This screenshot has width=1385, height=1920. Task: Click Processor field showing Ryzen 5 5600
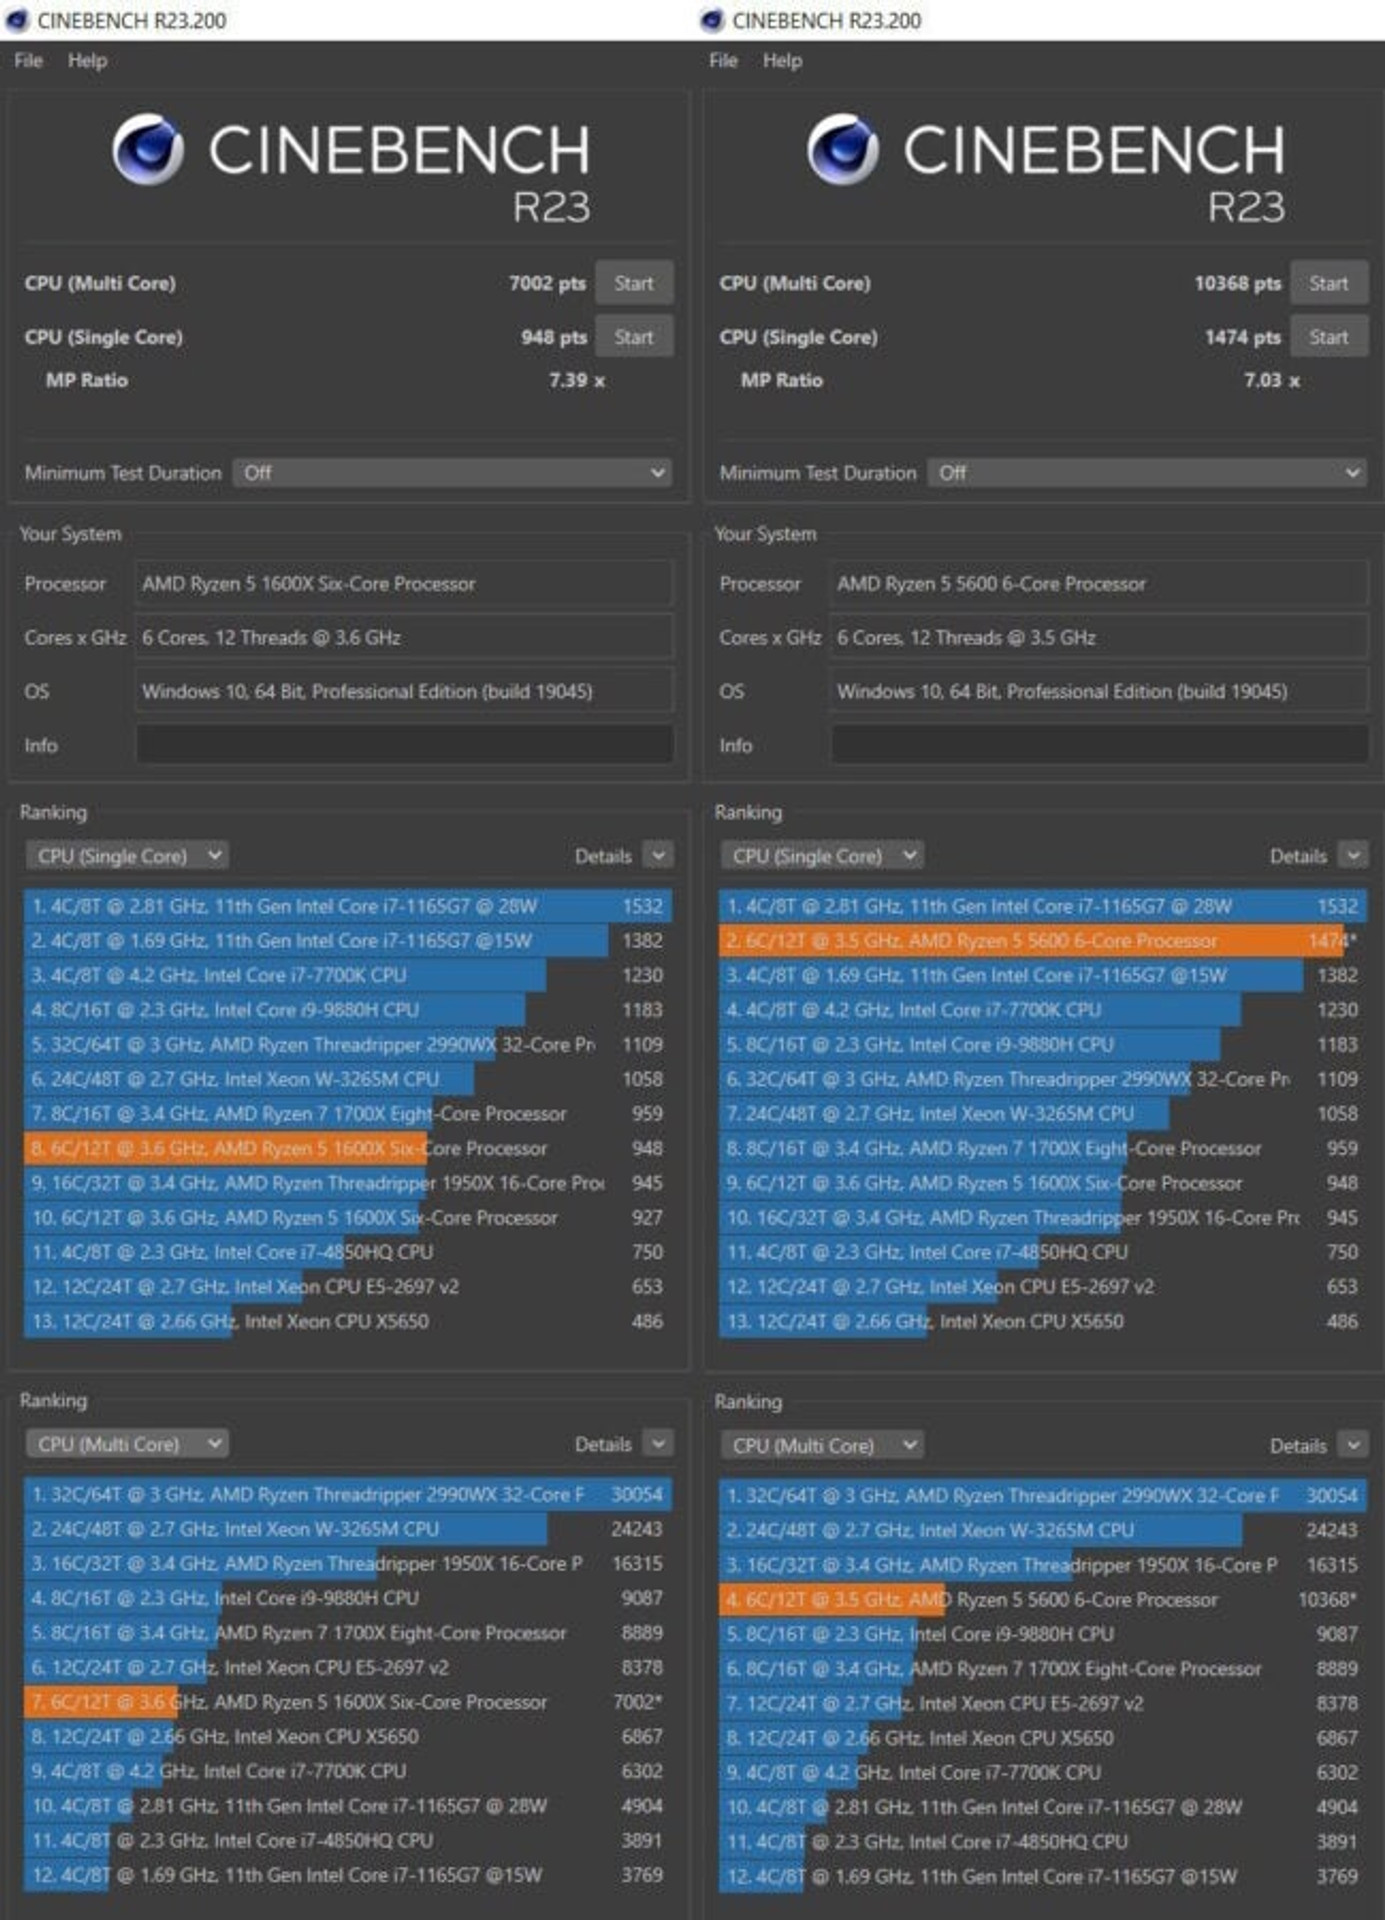(1099, 584)
